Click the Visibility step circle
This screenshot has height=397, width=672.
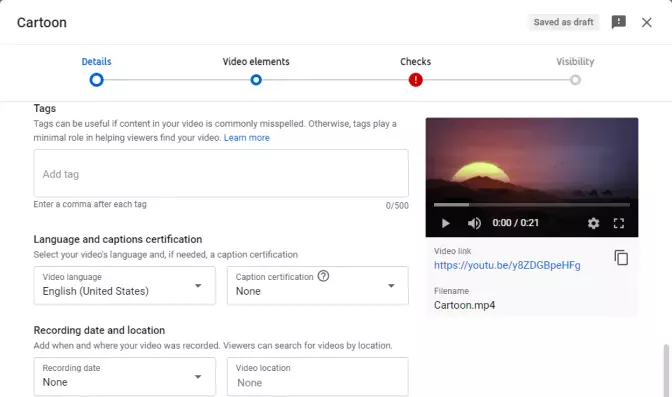click(575, 80)
